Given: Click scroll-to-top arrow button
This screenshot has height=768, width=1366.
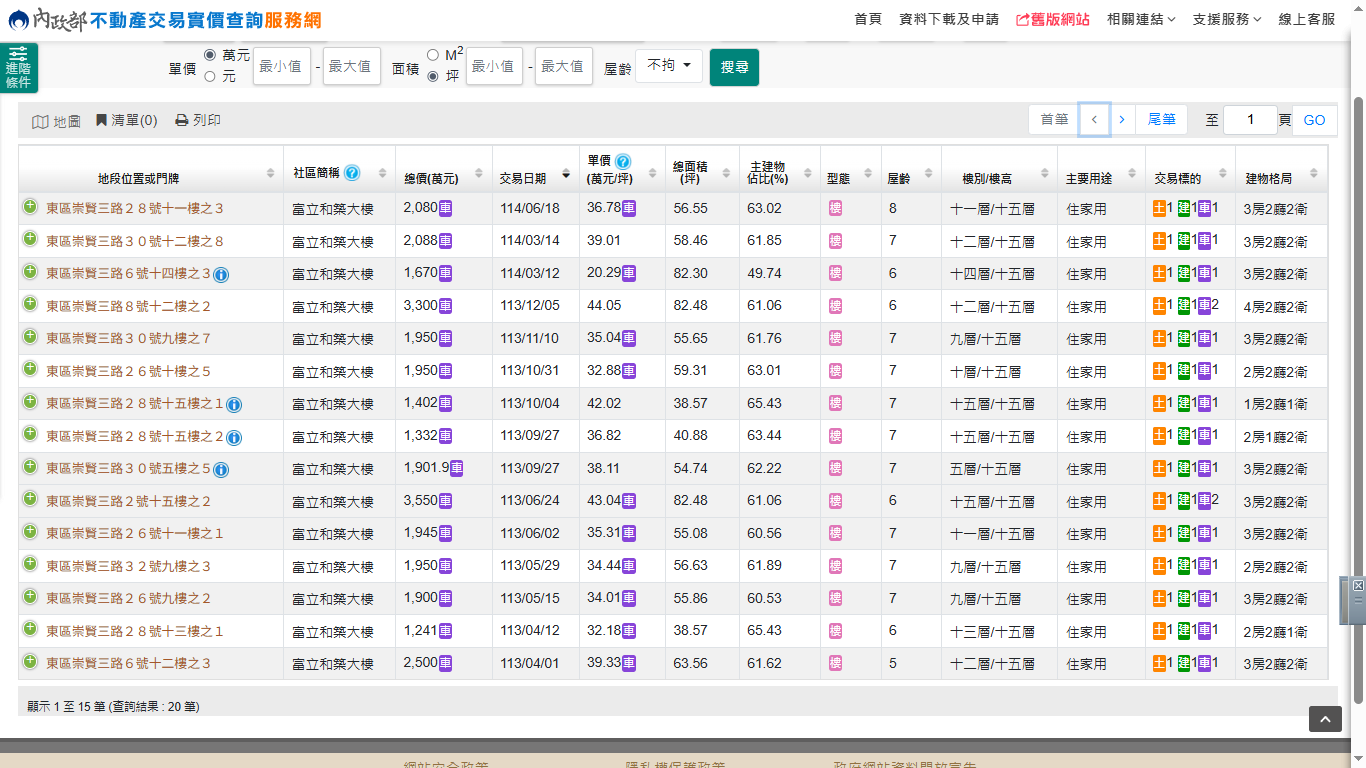Looking at the screenshot, I should coord(1325,719).
